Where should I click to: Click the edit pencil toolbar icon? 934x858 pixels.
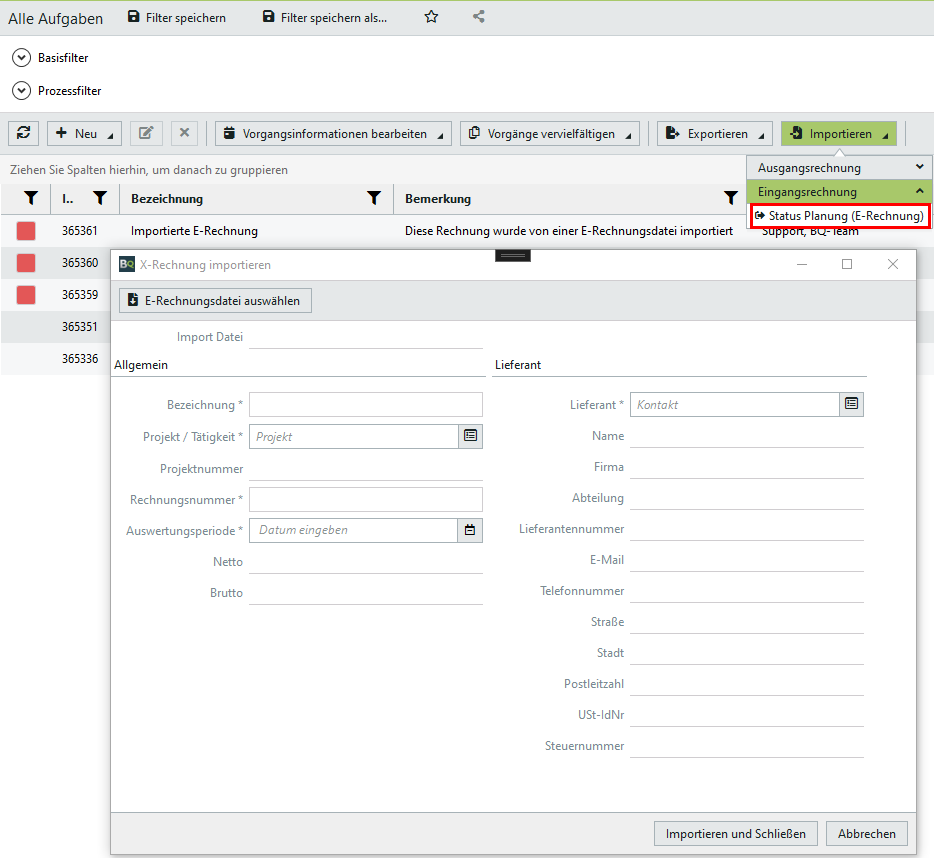click(x=146, y=133)
